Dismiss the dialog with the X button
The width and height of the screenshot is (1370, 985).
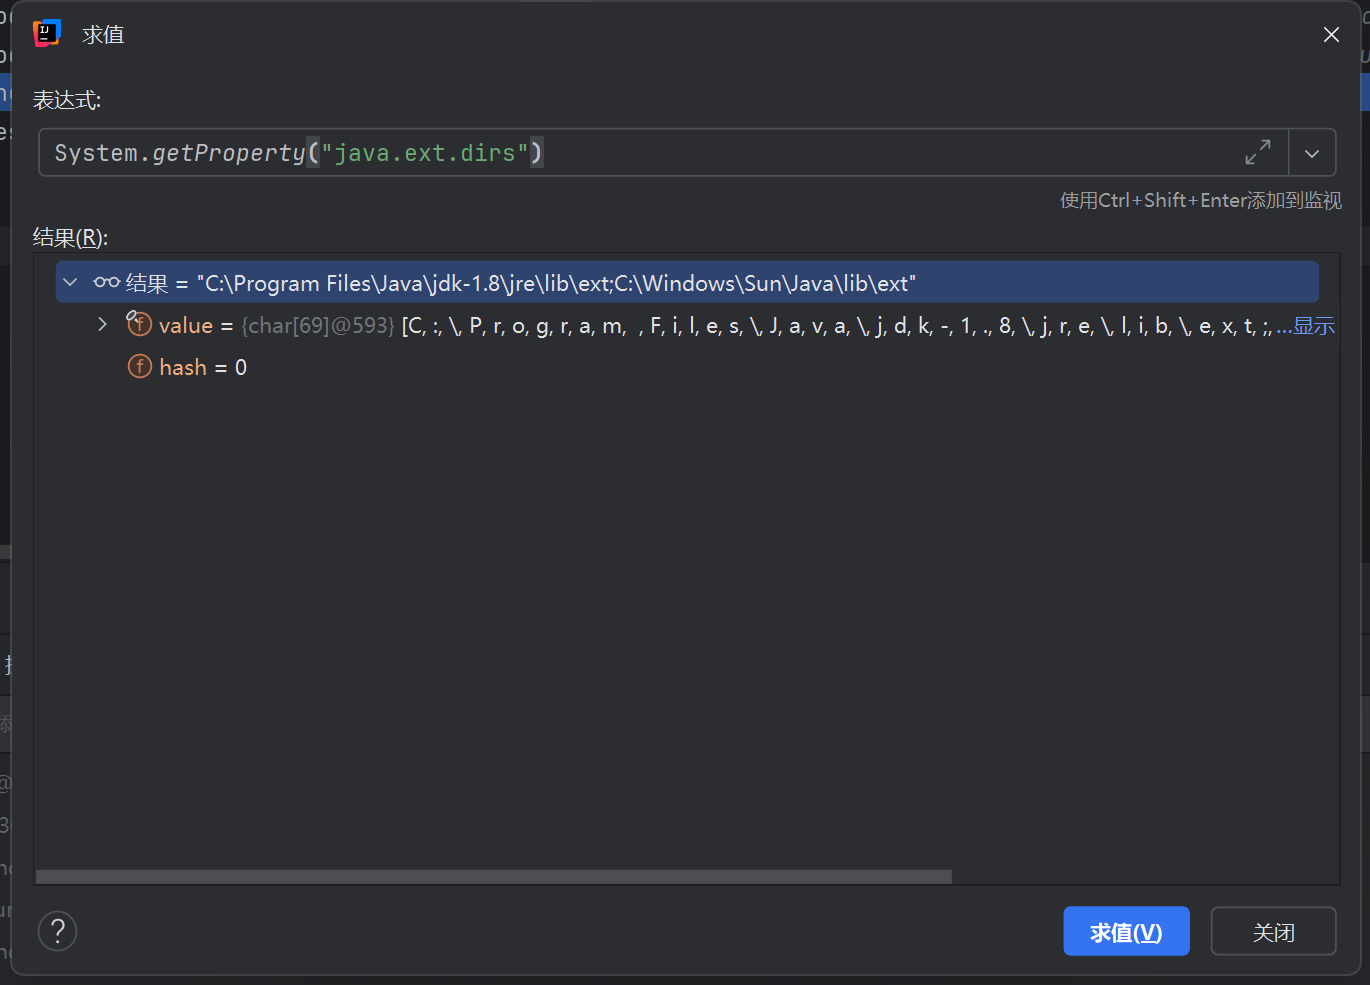click(x=1331, y=34)
